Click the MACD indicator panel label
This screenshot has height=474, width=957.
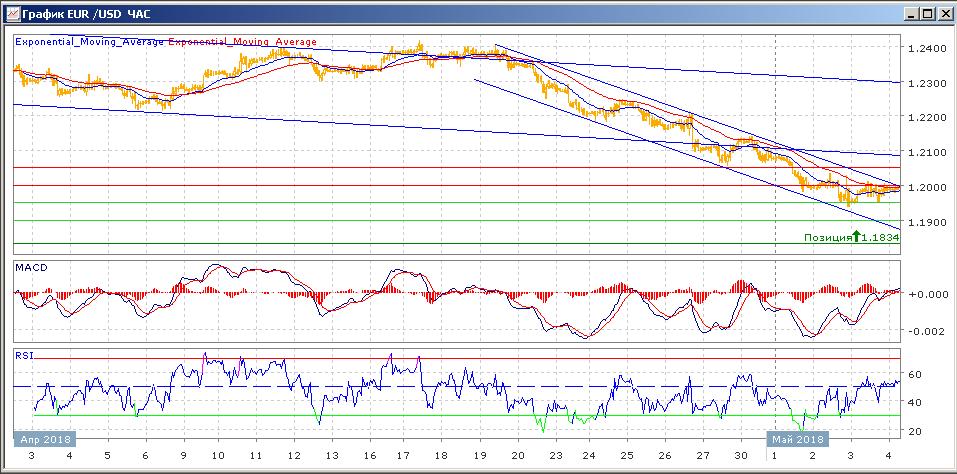point(29,268)
